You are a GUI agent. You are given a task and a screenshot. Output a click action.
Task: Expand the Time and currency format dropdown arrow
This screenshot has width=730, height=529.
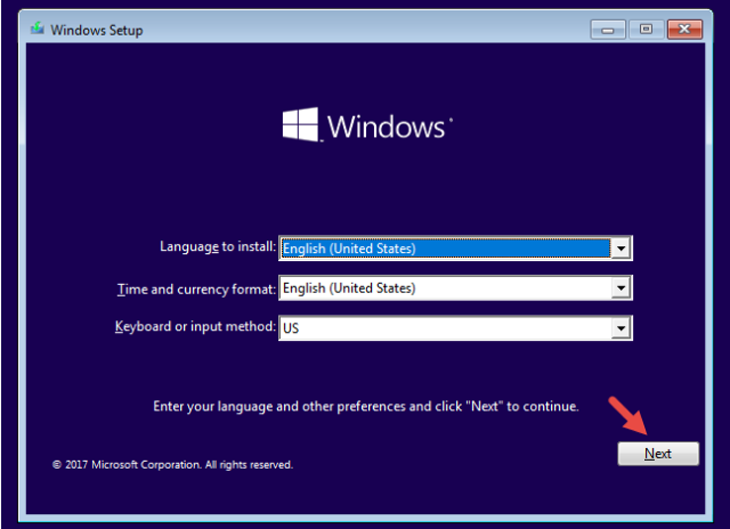click(621, 288)
